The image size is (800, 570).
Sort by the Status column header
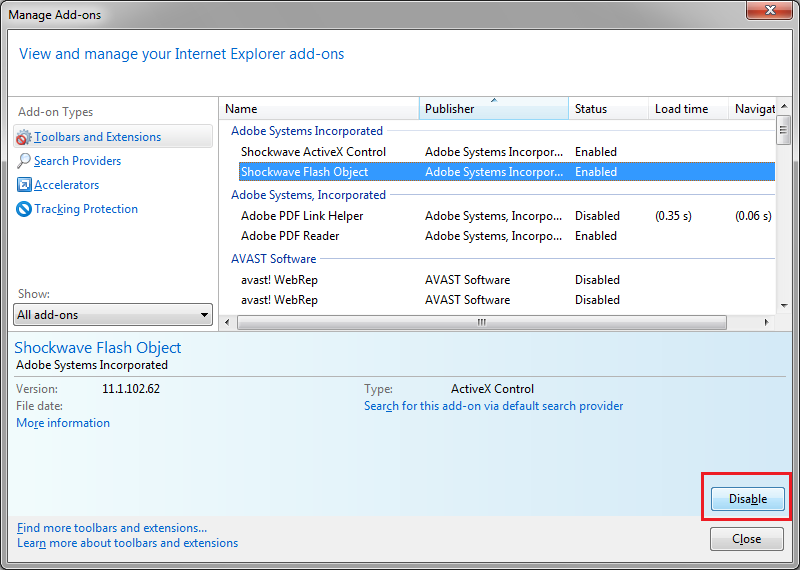click(x=608, y=109)
